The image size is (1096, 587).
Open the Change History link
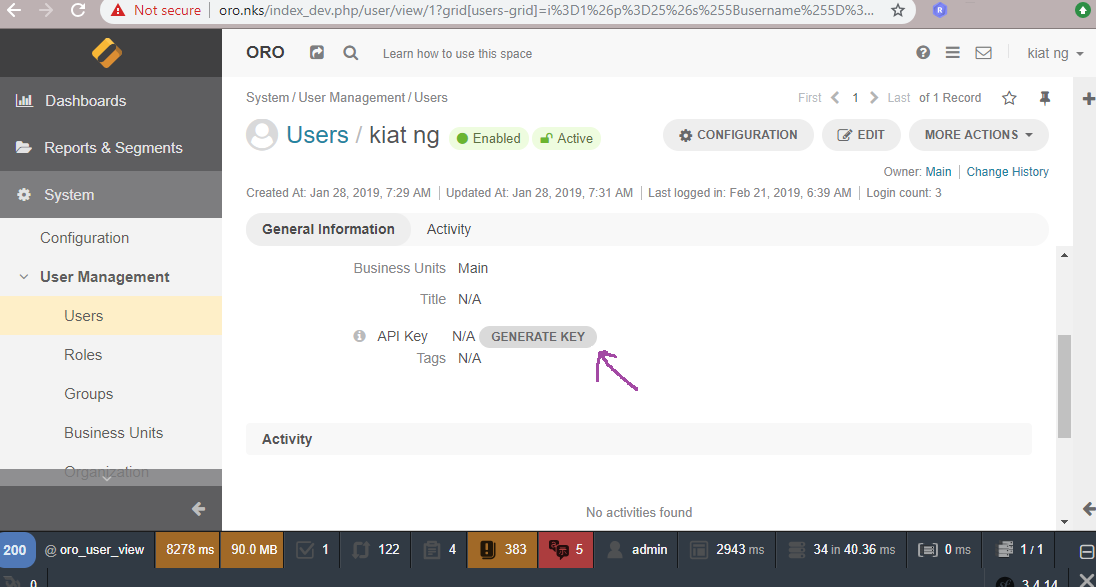click(1007, 172)
